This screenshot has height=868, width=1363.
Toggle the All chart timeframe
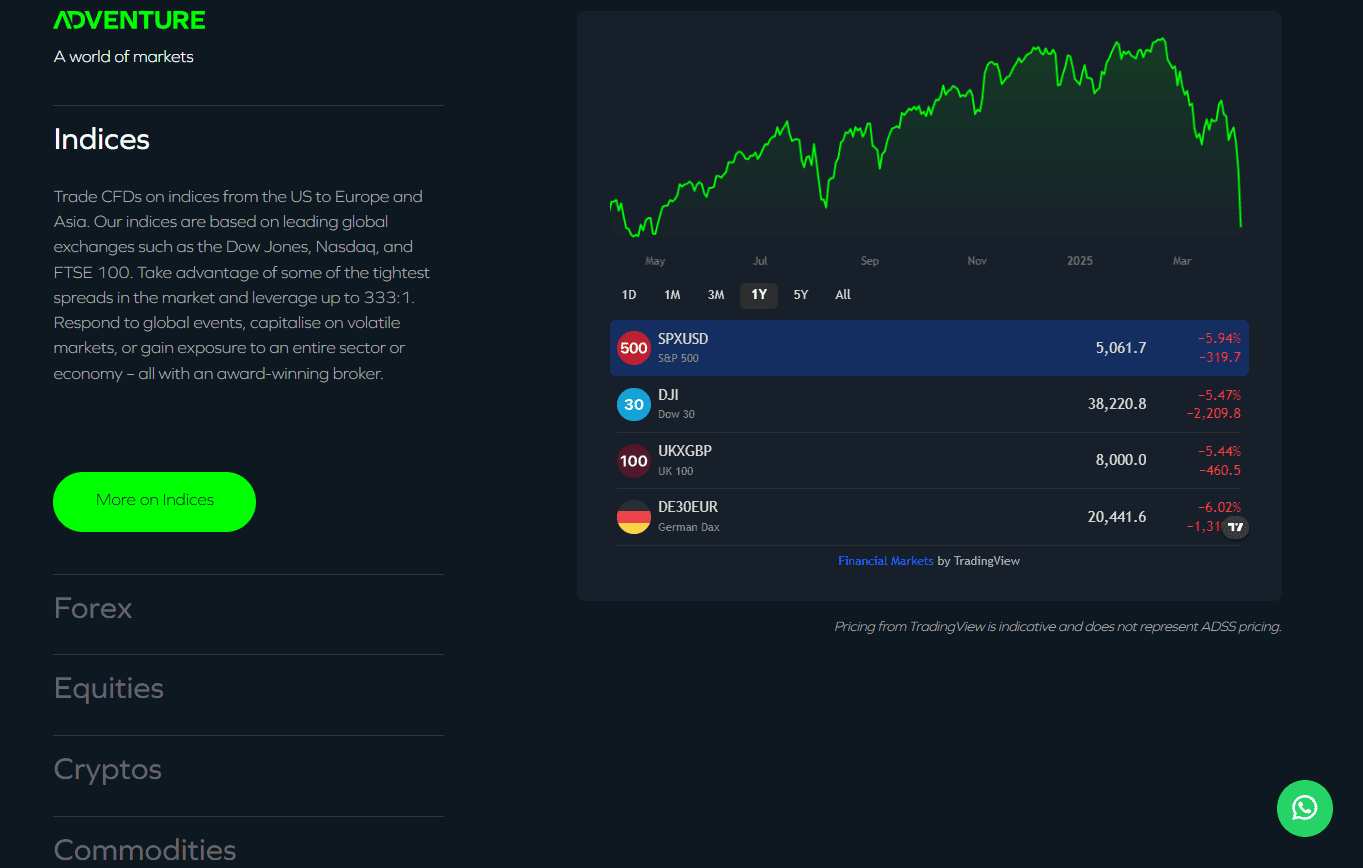[x=842, y=294]
